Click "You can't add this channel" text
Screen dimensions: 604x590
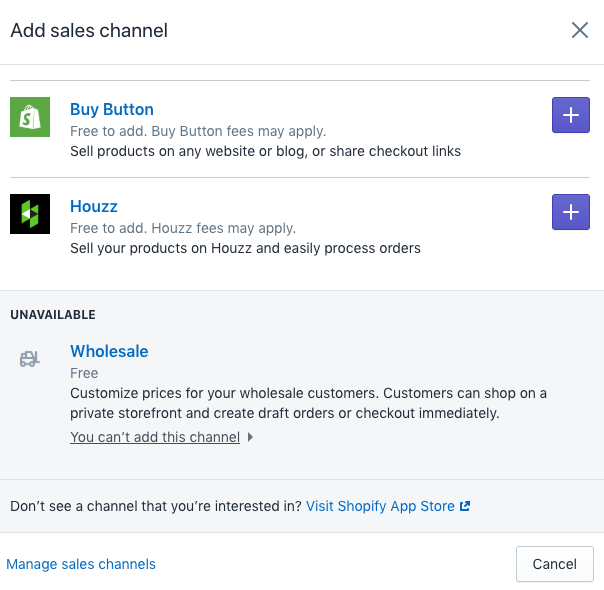coord(155,437)
